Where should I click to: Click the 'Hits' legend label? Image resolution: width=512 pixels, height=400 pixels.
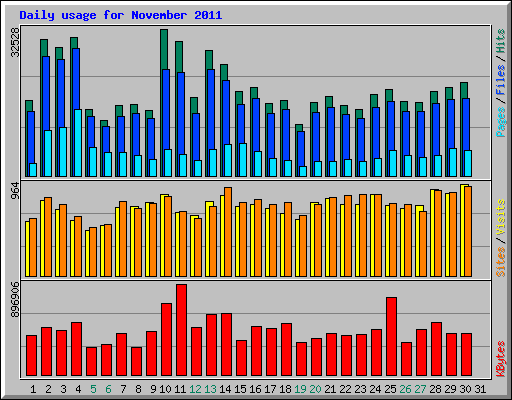[x=500, y=41]
